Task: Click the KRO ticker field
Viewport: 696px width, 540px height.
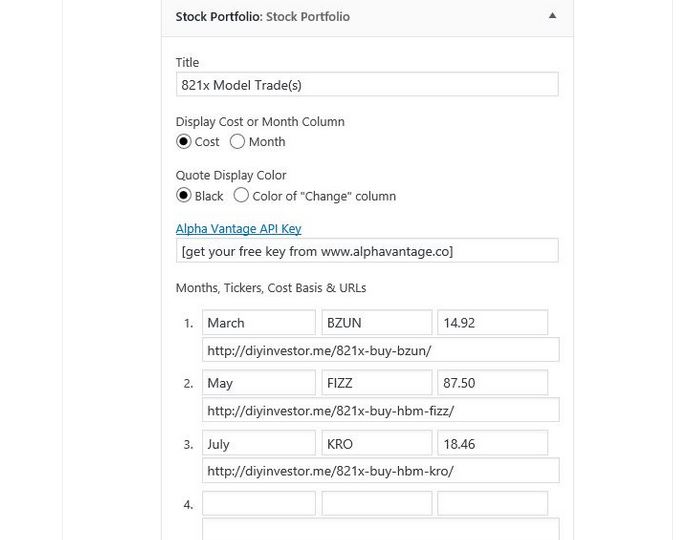Action: (376, 443)
